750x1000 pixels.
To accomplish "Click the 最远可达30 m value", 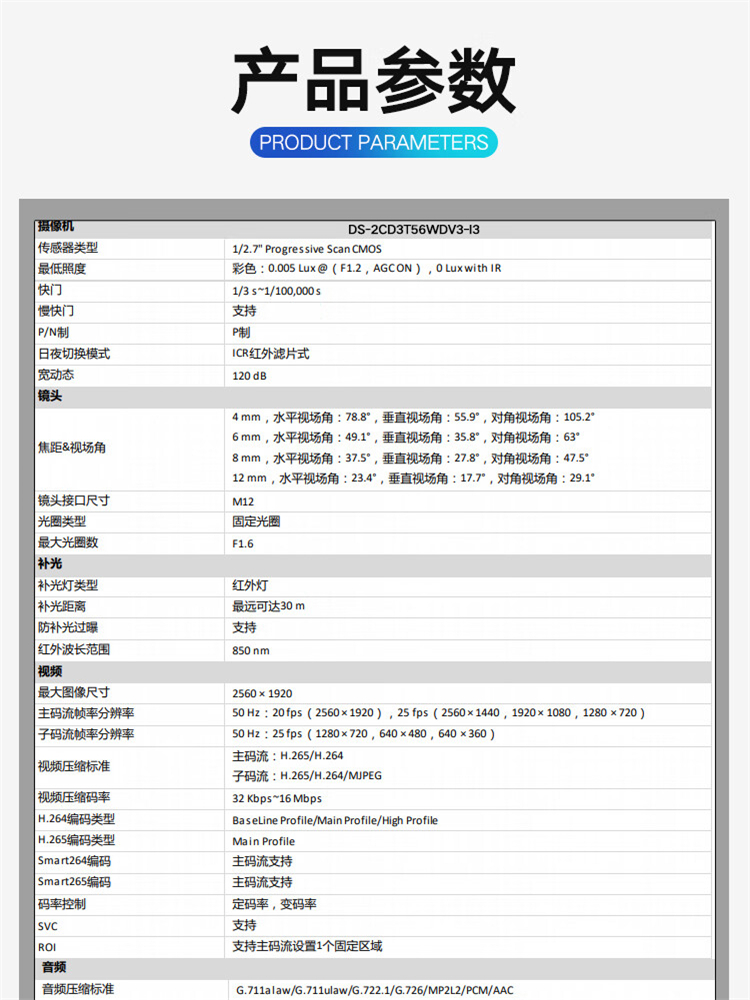I will [268, 606].
